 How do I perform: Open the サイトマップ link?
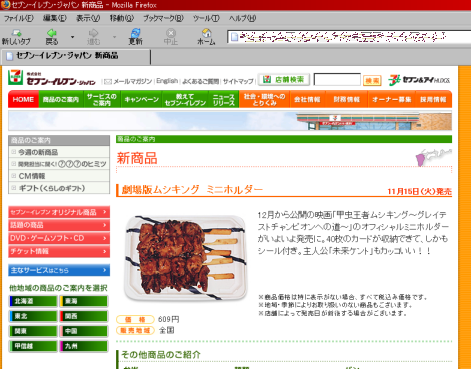pyautogui.click(x=238, y=81)
